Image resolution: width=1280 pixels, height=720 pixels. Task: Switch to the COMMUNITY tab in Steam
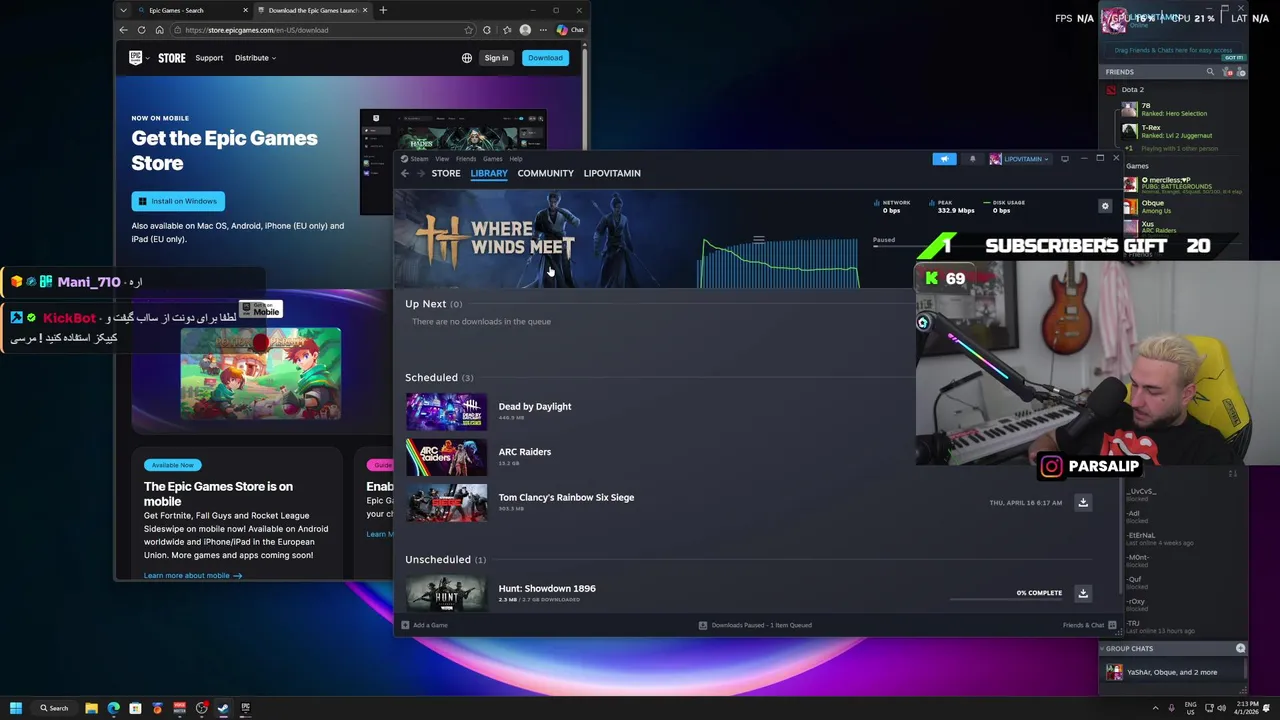(546, 173)
